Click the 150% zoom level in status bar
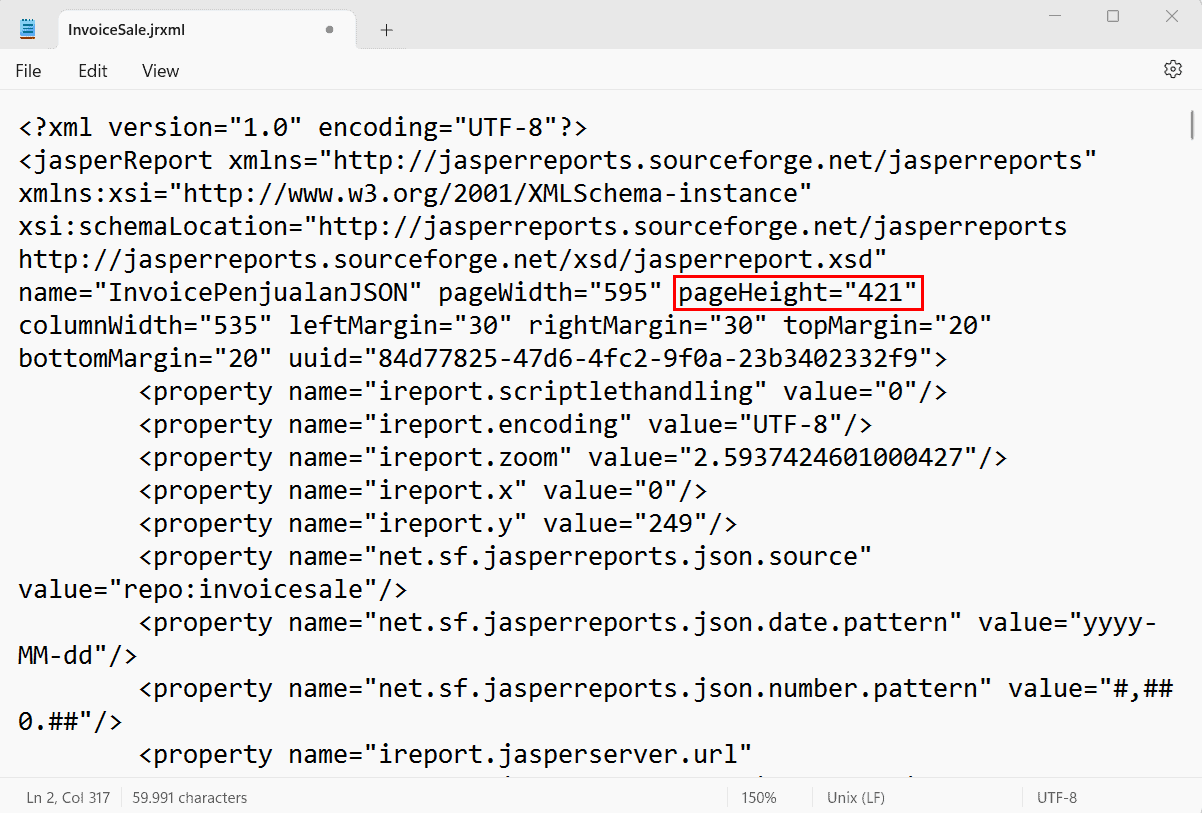Image resolution: width=1202 pixels, height=813 pixels. click(x=759, y=797)
